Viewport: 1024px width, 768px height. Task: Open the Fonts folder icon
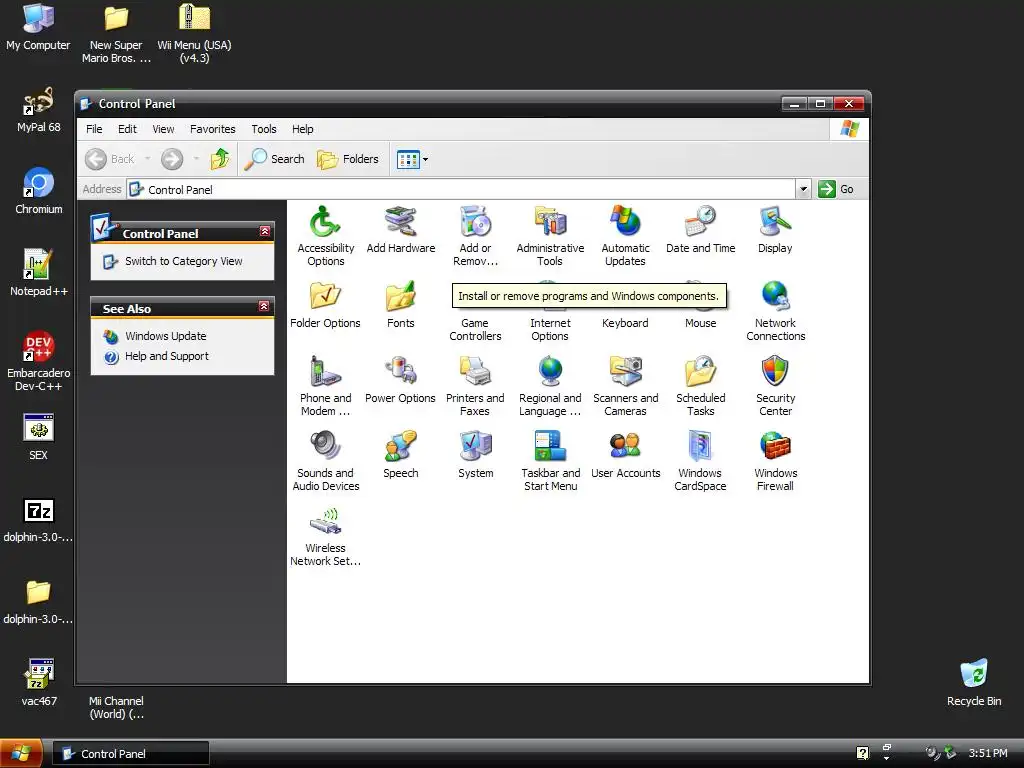pyautogui.click(x=400, y=296)
